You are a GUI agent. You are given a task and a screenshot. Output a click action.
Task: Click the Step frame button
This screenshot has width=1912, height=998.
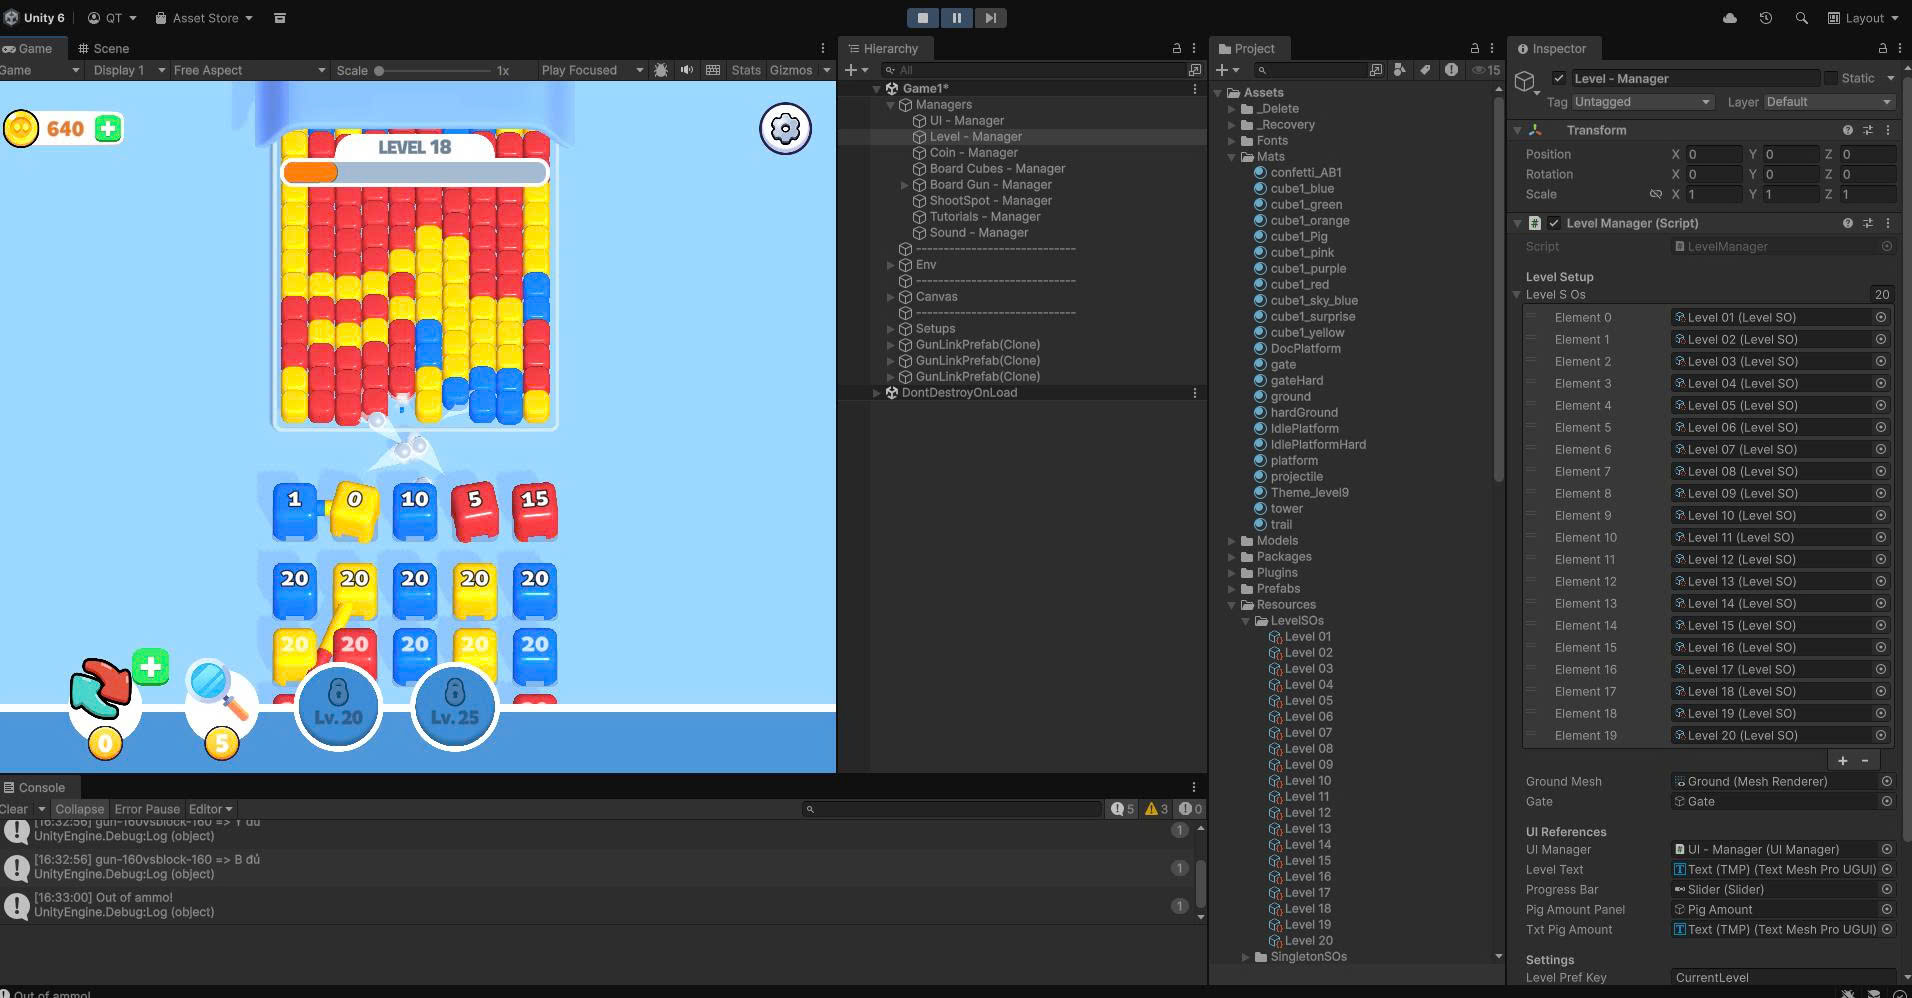pyautogui.click(x=990, y=18)
